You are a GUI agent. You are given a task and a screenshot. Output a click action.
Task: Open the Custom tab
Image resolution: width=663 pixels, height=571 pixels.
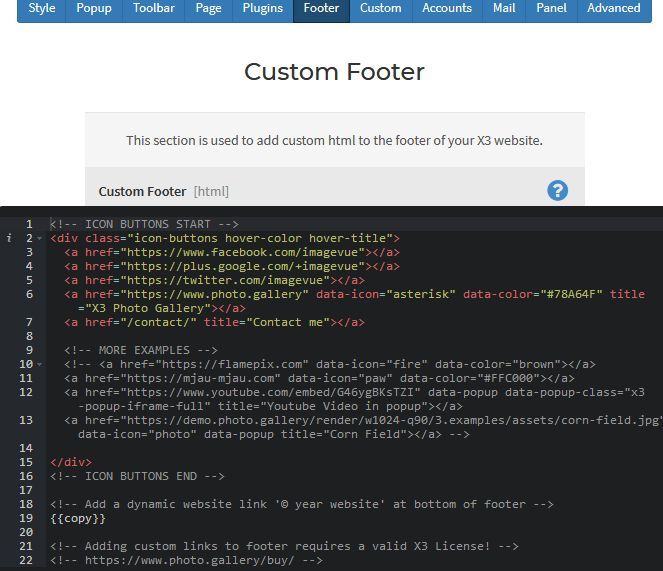click(381, 8)
